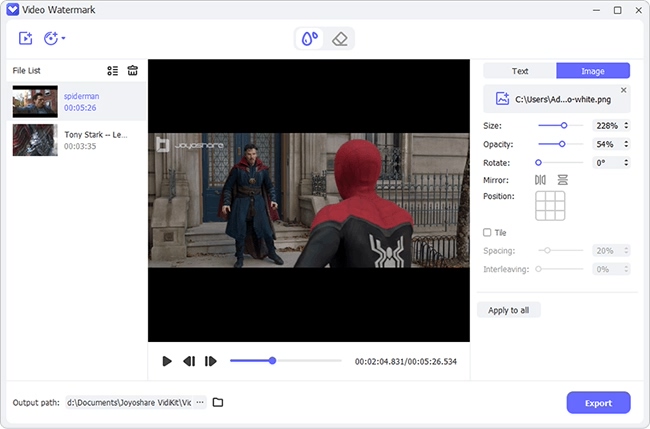Click the playback progress slider handle
This screenshot has width=650, height=429.
point(272,361)
